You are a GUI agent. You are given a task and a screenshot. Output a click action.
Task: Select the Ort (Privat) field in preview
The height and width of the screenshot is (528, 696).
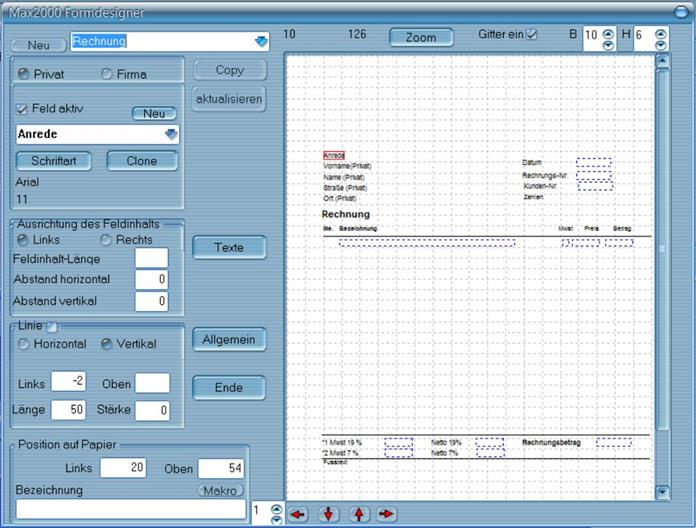(x=340, y=198)
